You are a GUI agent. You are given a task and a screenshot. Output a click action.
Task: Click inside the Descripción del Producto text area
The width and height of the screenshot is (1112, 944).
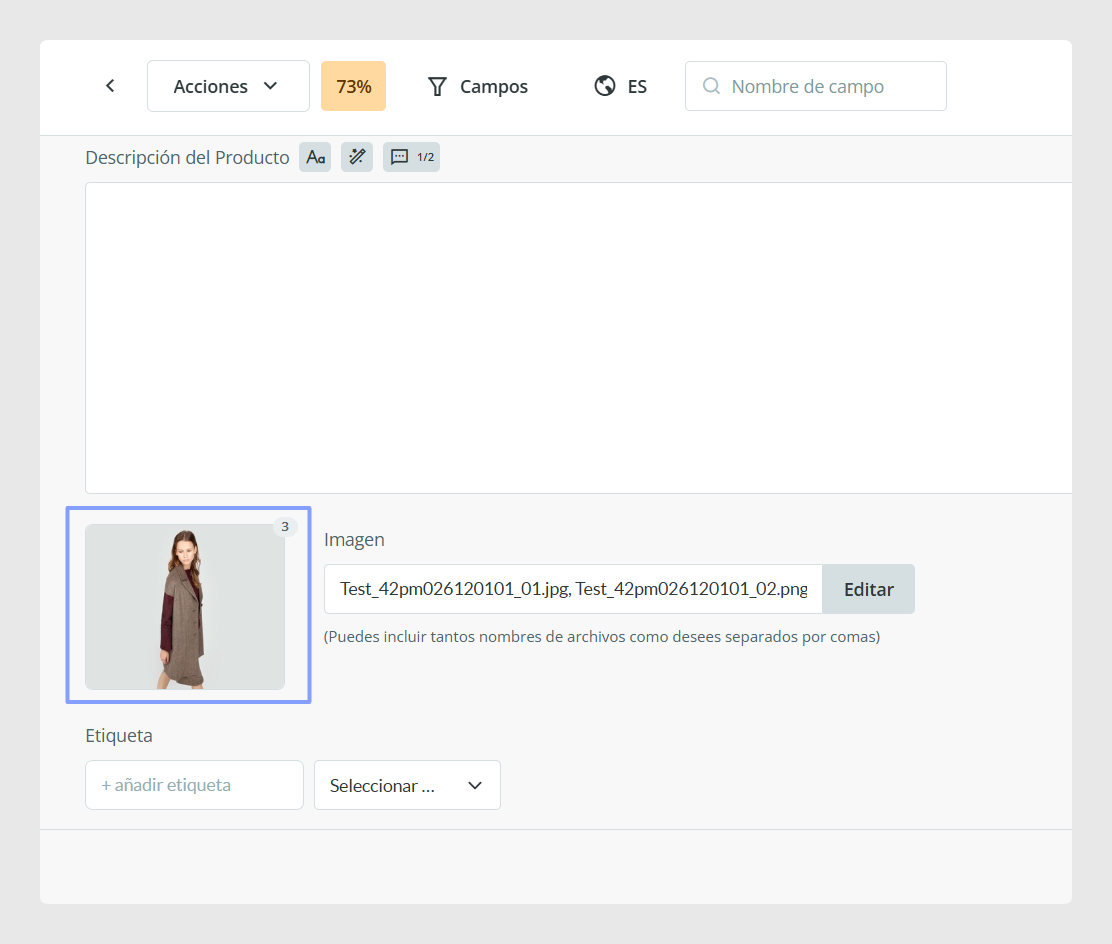pos(579,338)
